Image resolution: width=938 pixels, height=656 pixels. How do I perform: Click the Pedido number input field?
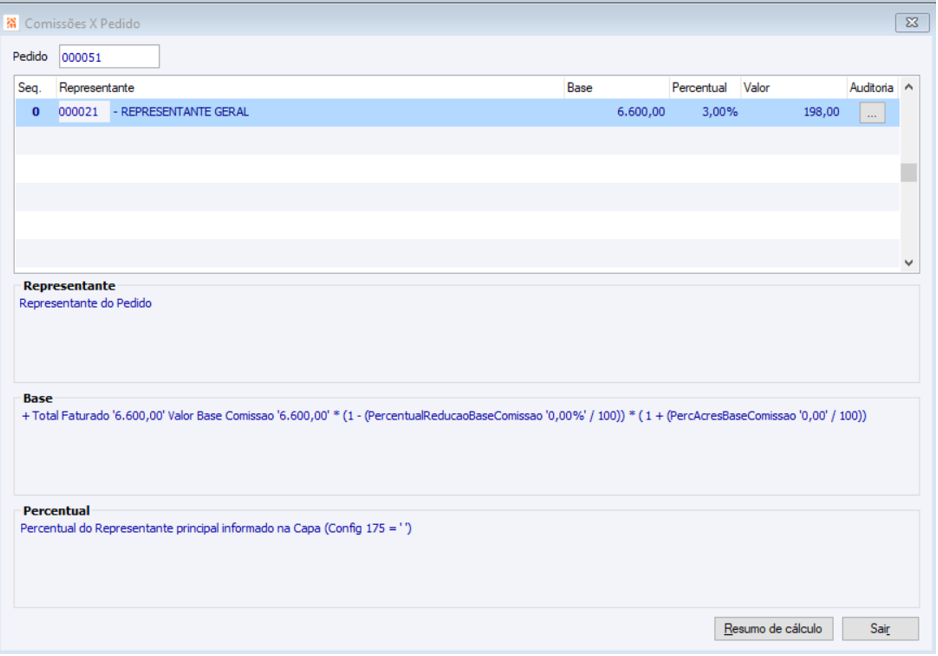point(109,57)
